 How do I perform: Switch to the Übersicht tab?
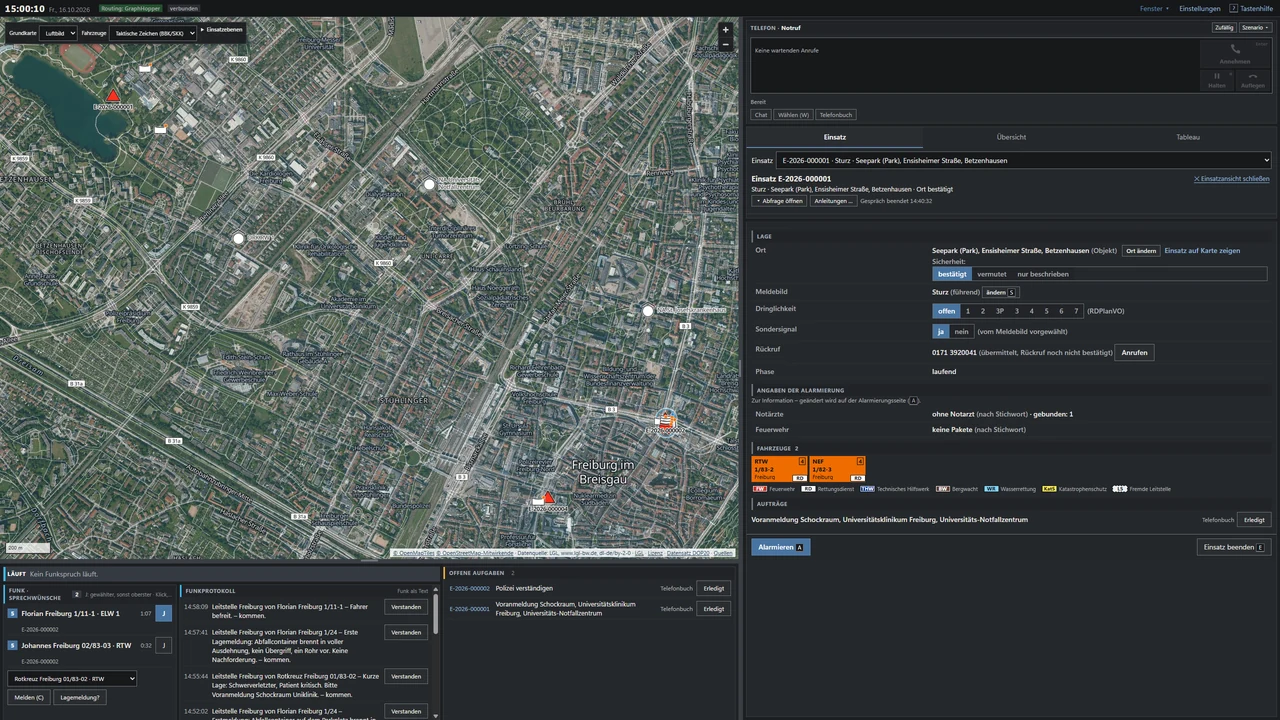point(1011,137)
